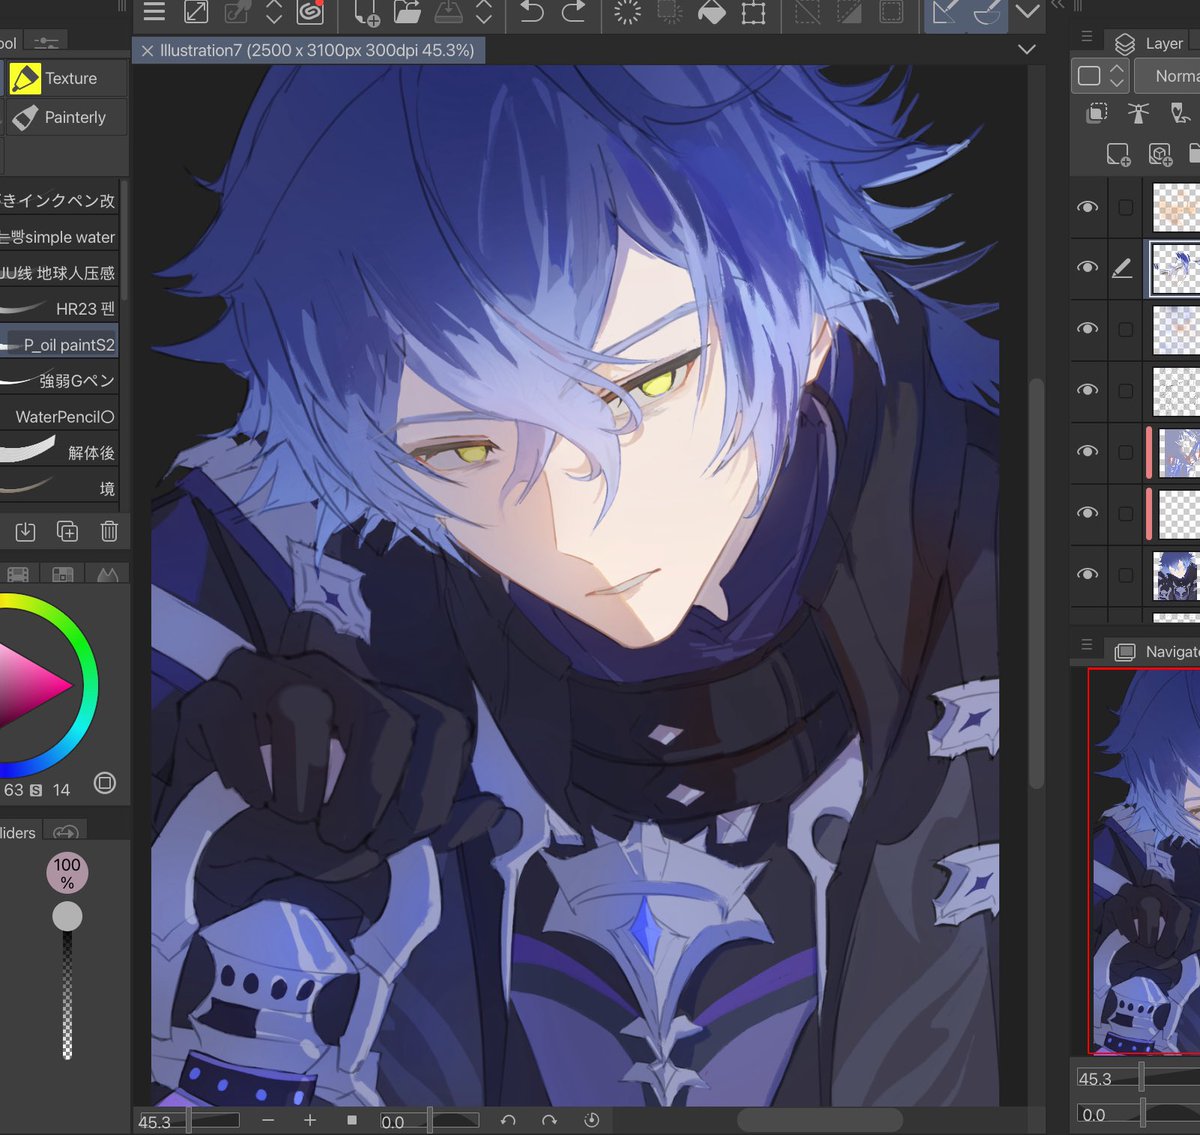The image size is (1200, 1135).
Task: Click the duplicate sub tool icon
Action: 67,531
